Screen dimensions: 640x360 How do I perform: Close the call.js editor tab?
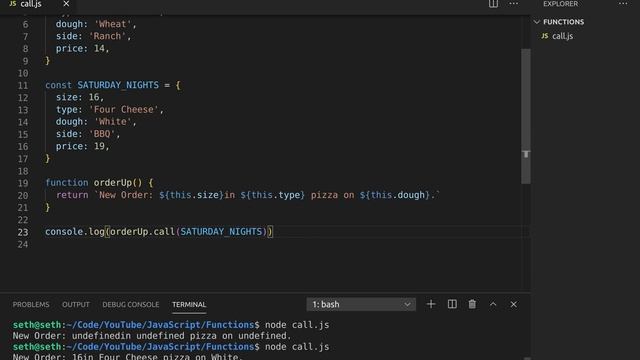pos(66,4)
